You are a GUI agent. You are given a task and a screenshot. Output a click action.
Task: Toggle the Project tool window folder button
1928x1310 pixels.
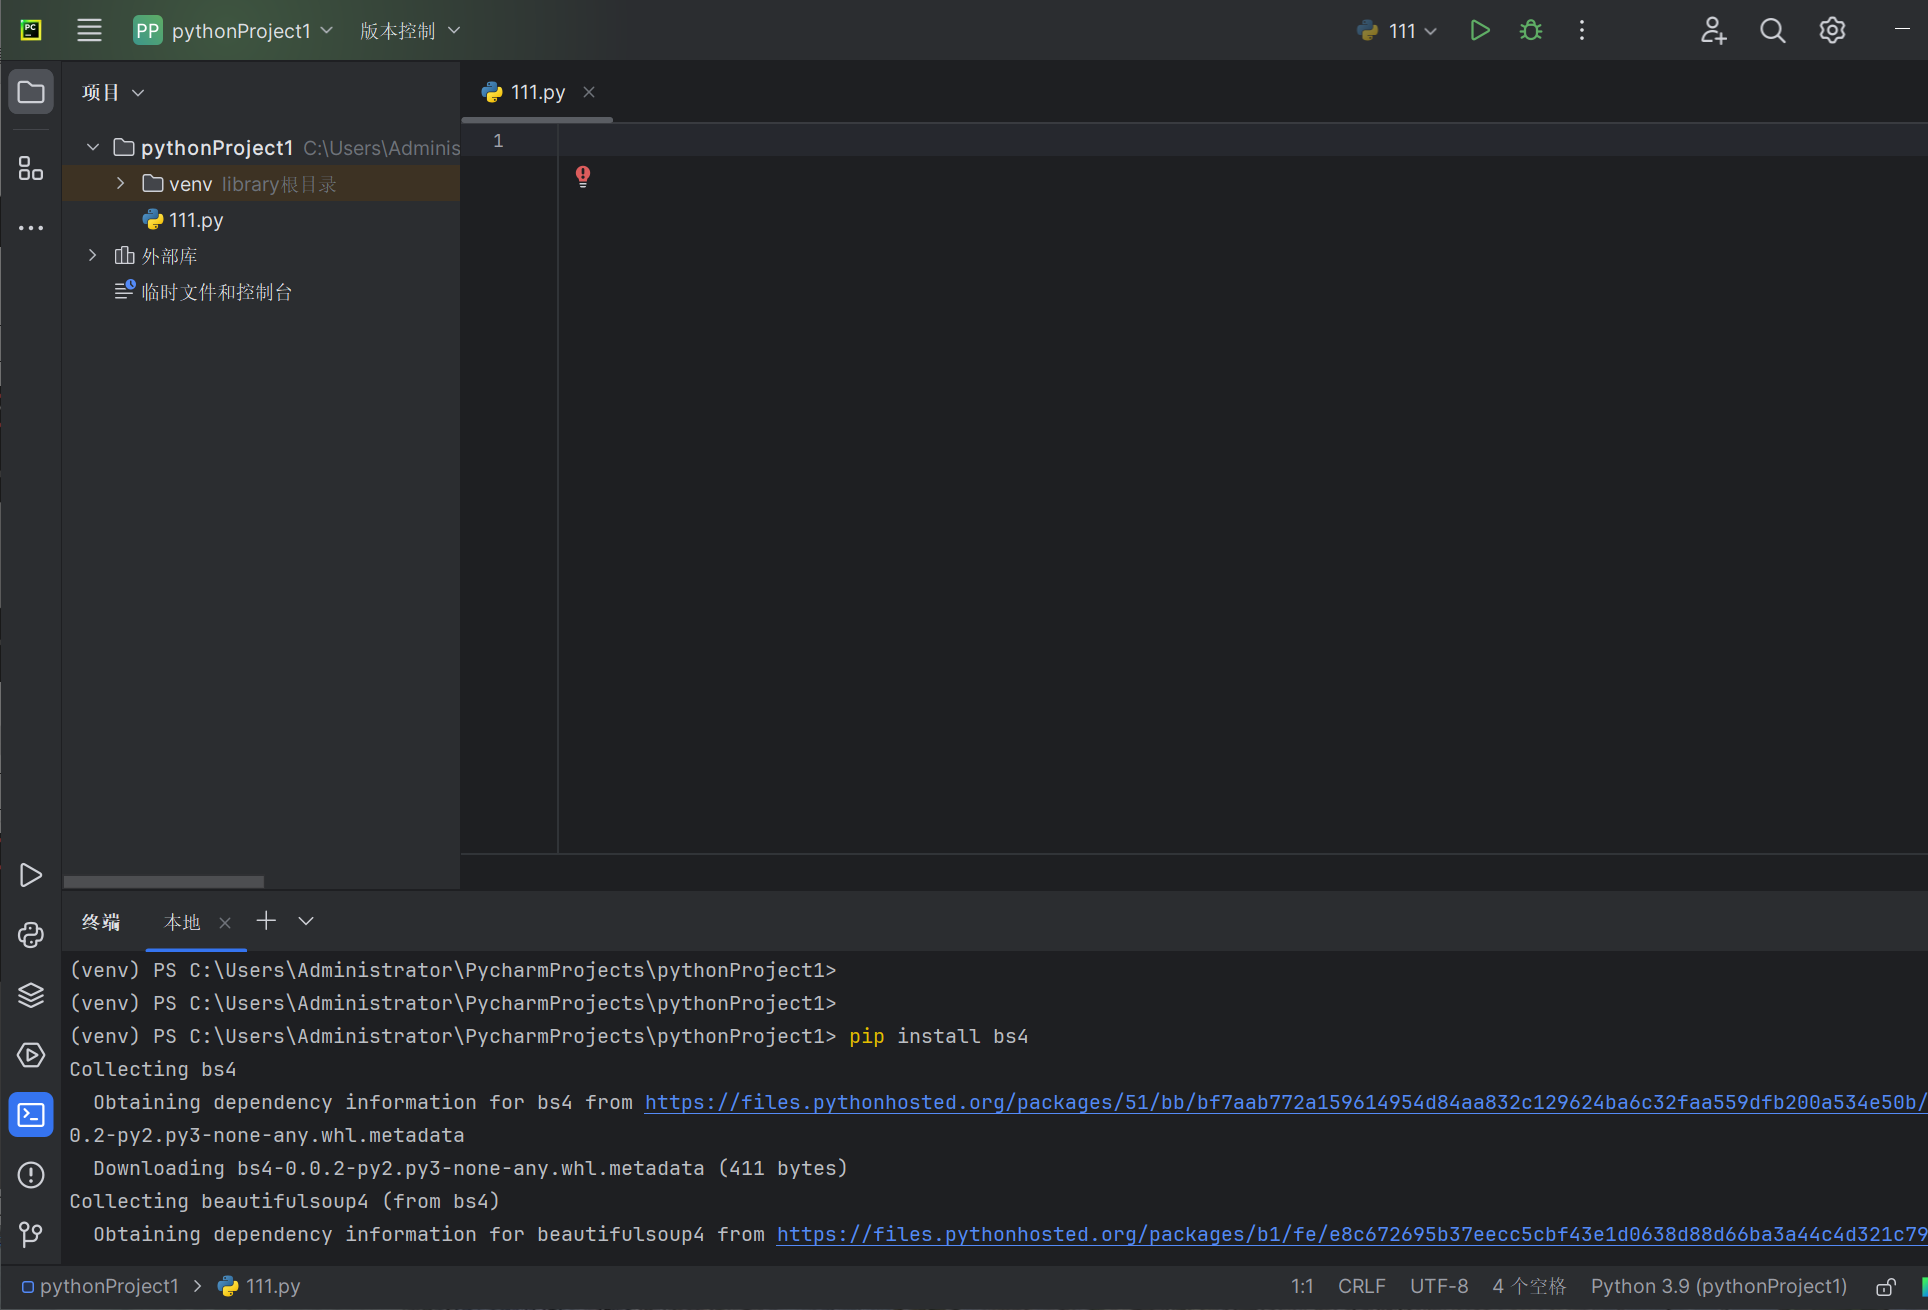point(31,93)
